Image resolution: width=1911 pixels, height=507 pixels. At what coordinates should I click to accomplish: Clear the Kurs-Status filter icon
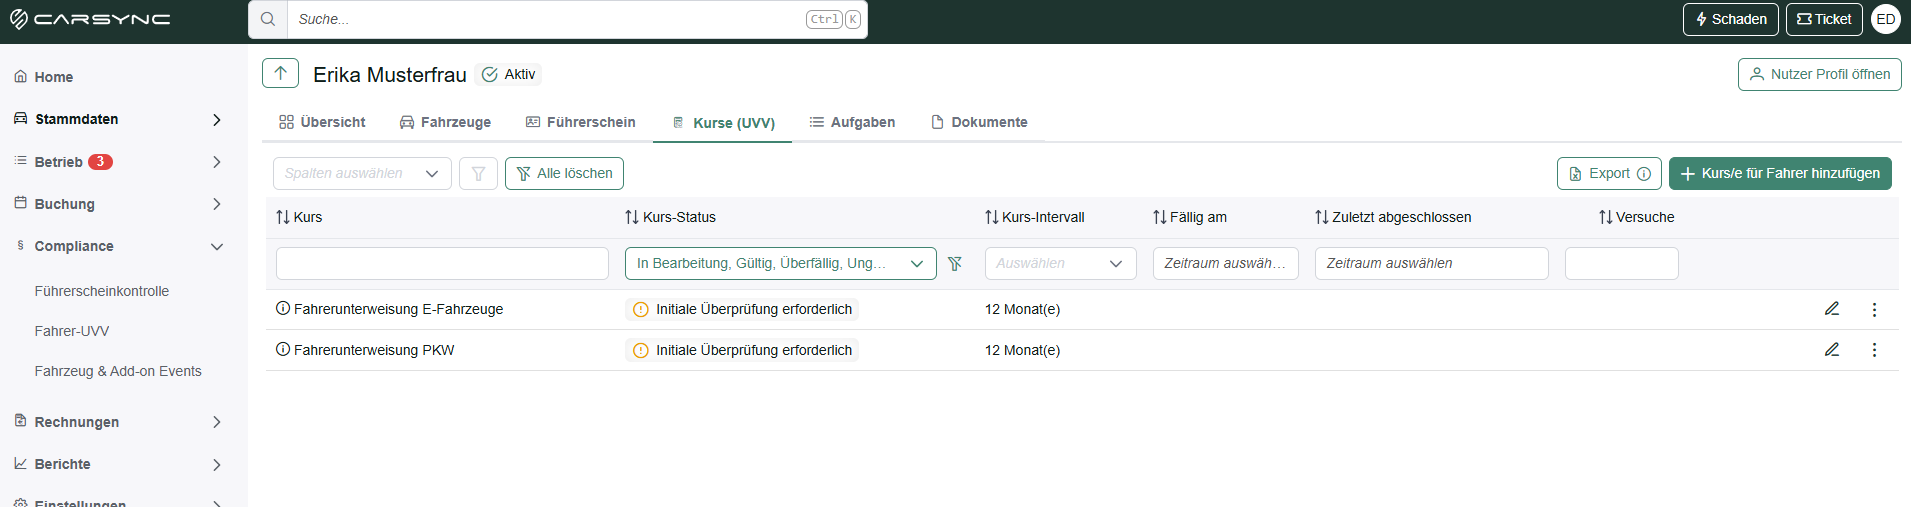point(955,264)
